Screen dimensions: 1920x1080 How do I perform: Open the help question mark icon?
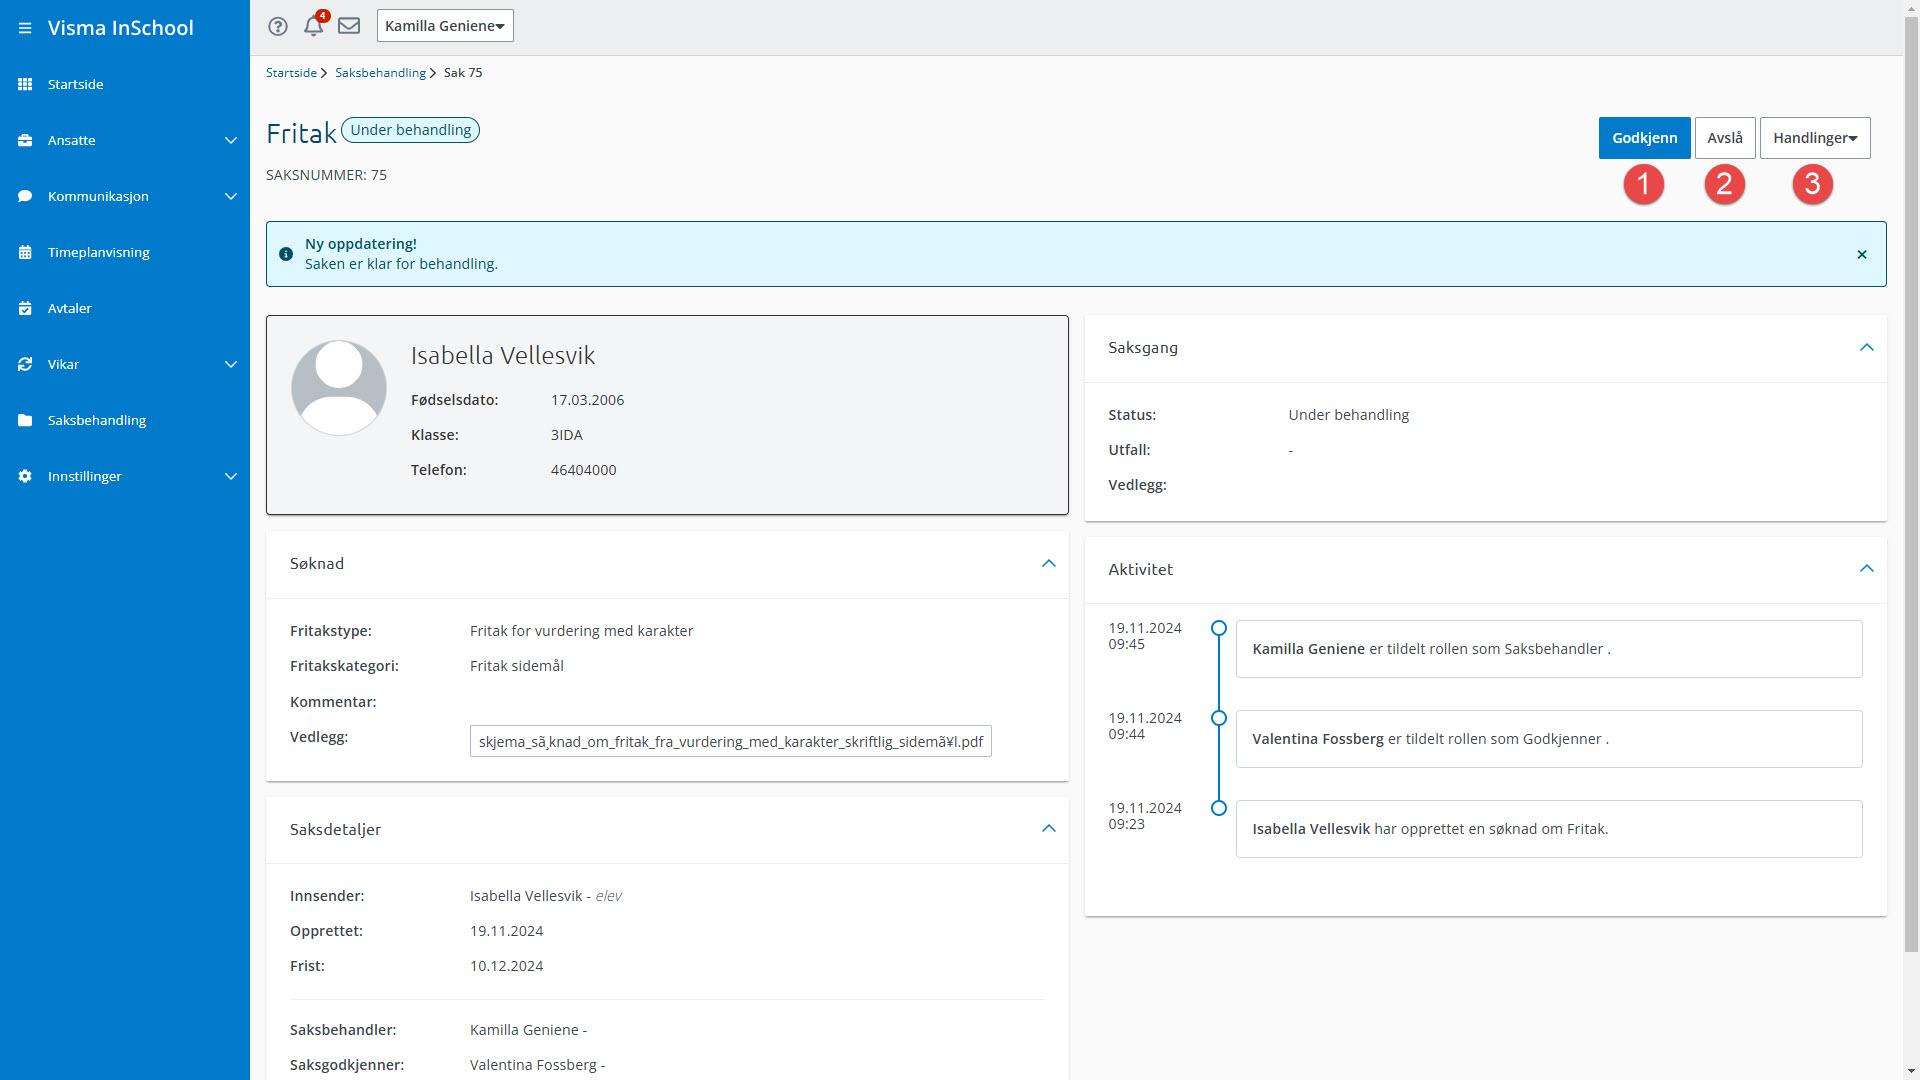tap(278, 26)
